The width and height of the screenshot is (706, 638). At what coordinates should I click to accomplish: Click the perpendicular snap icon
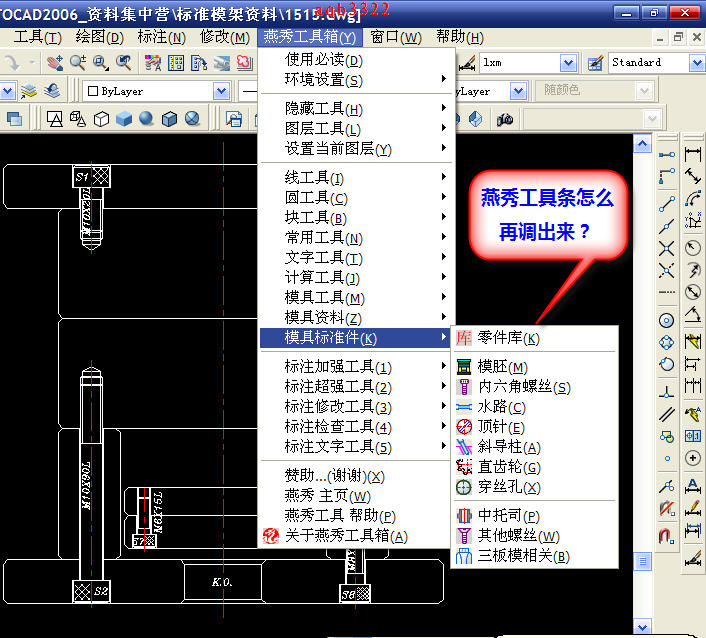tap(667, 392)
